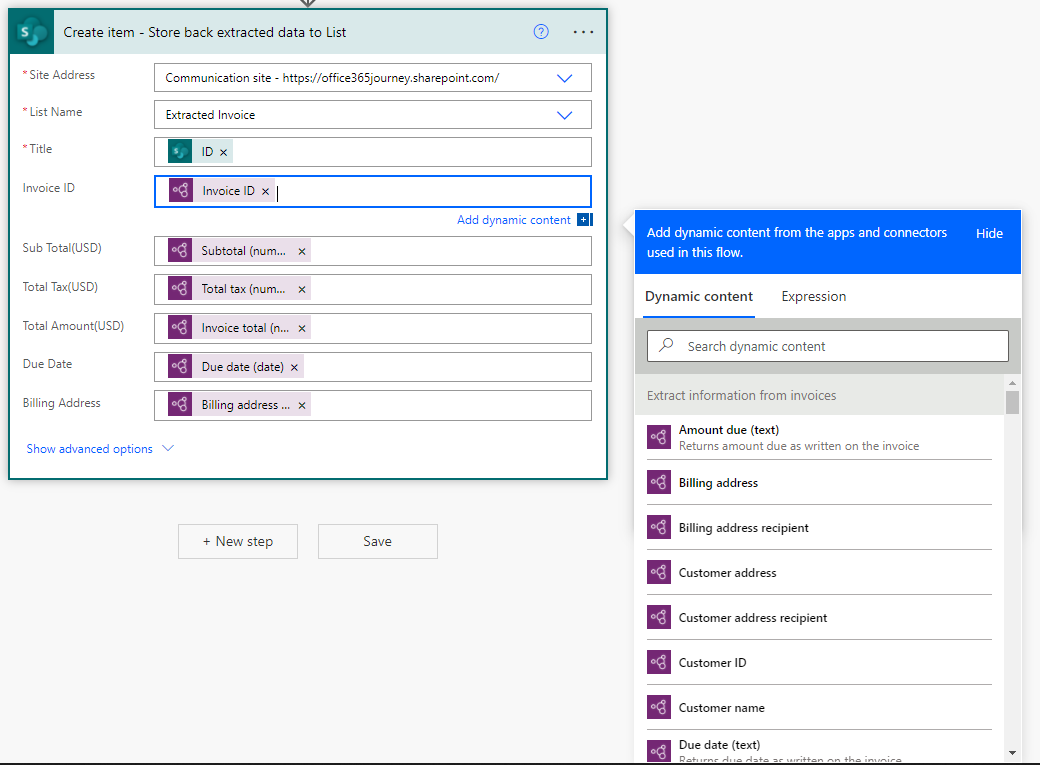The image size is (1040, 765).
Task: Insert Customer address recipient dynamic content
Action: point(819,618)
